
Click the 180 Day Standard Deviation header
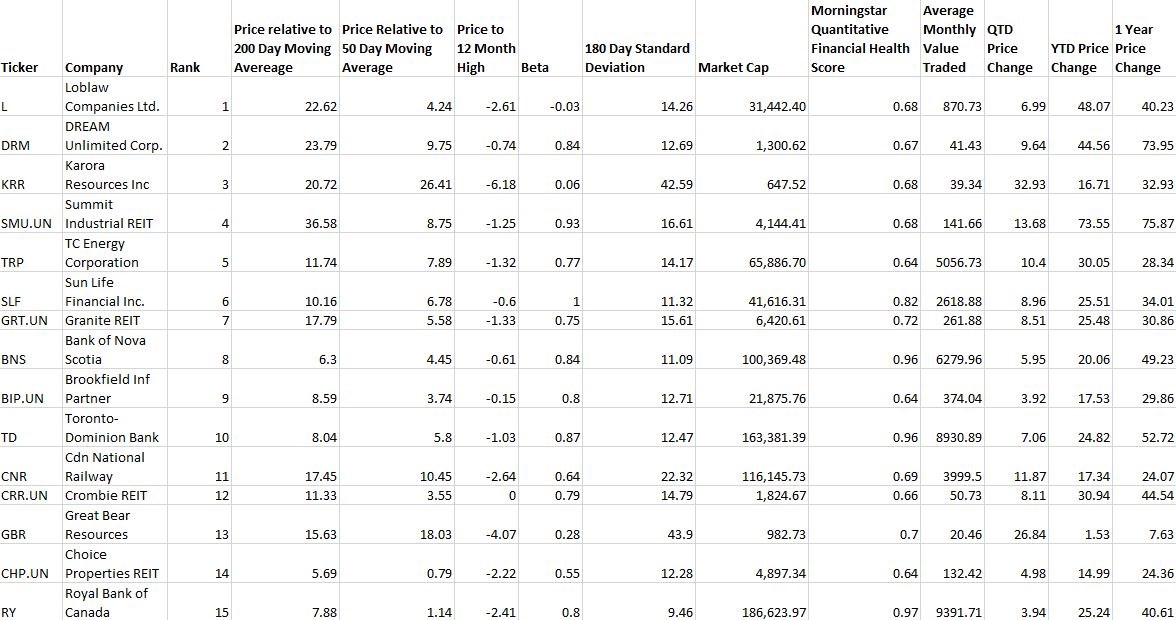[637, 58]
